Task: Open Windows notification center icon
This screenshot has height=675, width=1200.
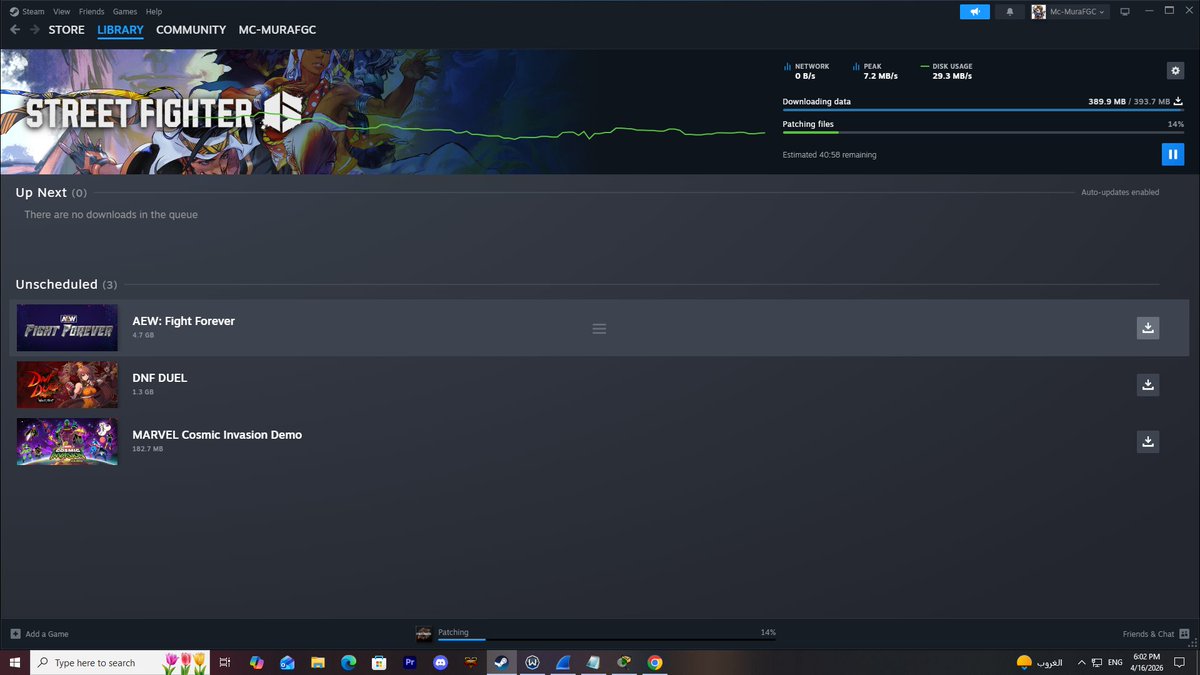Action: tap(1180, 662)
